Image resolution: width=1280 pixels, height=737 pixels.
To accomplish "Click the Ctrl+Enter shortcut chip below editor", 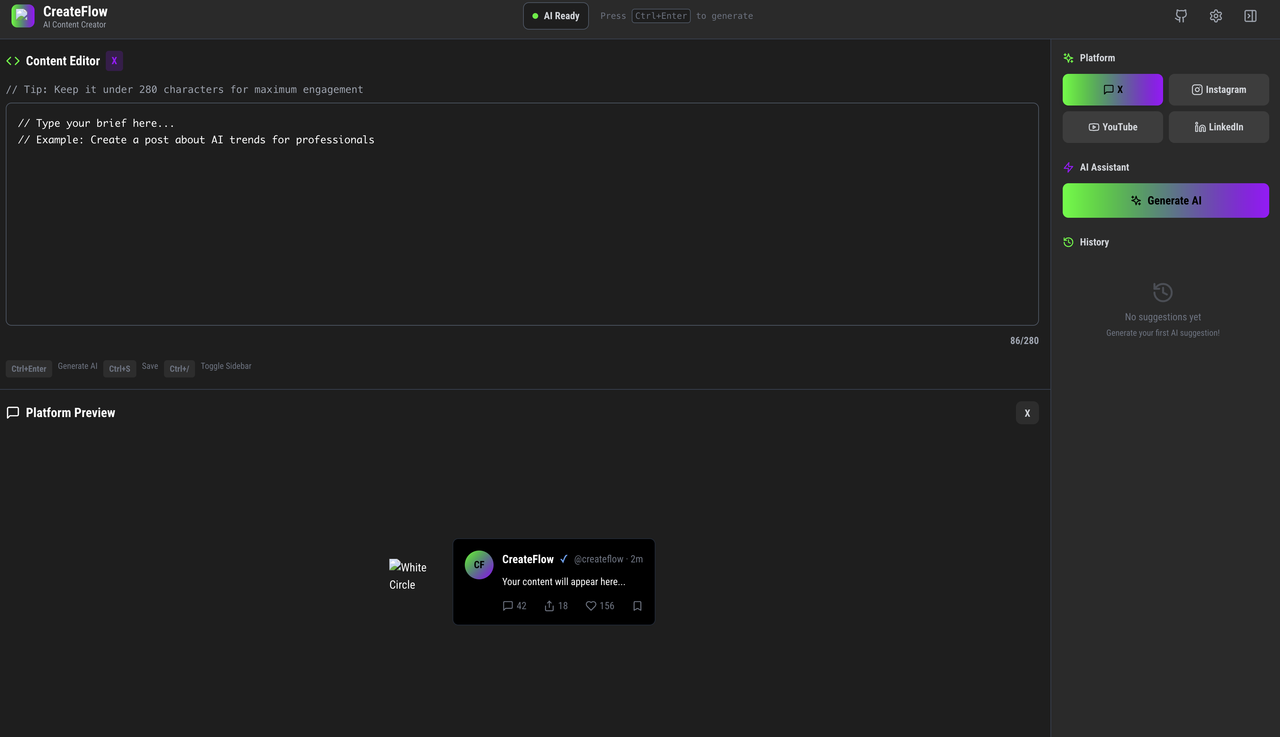I will [29, 369].
